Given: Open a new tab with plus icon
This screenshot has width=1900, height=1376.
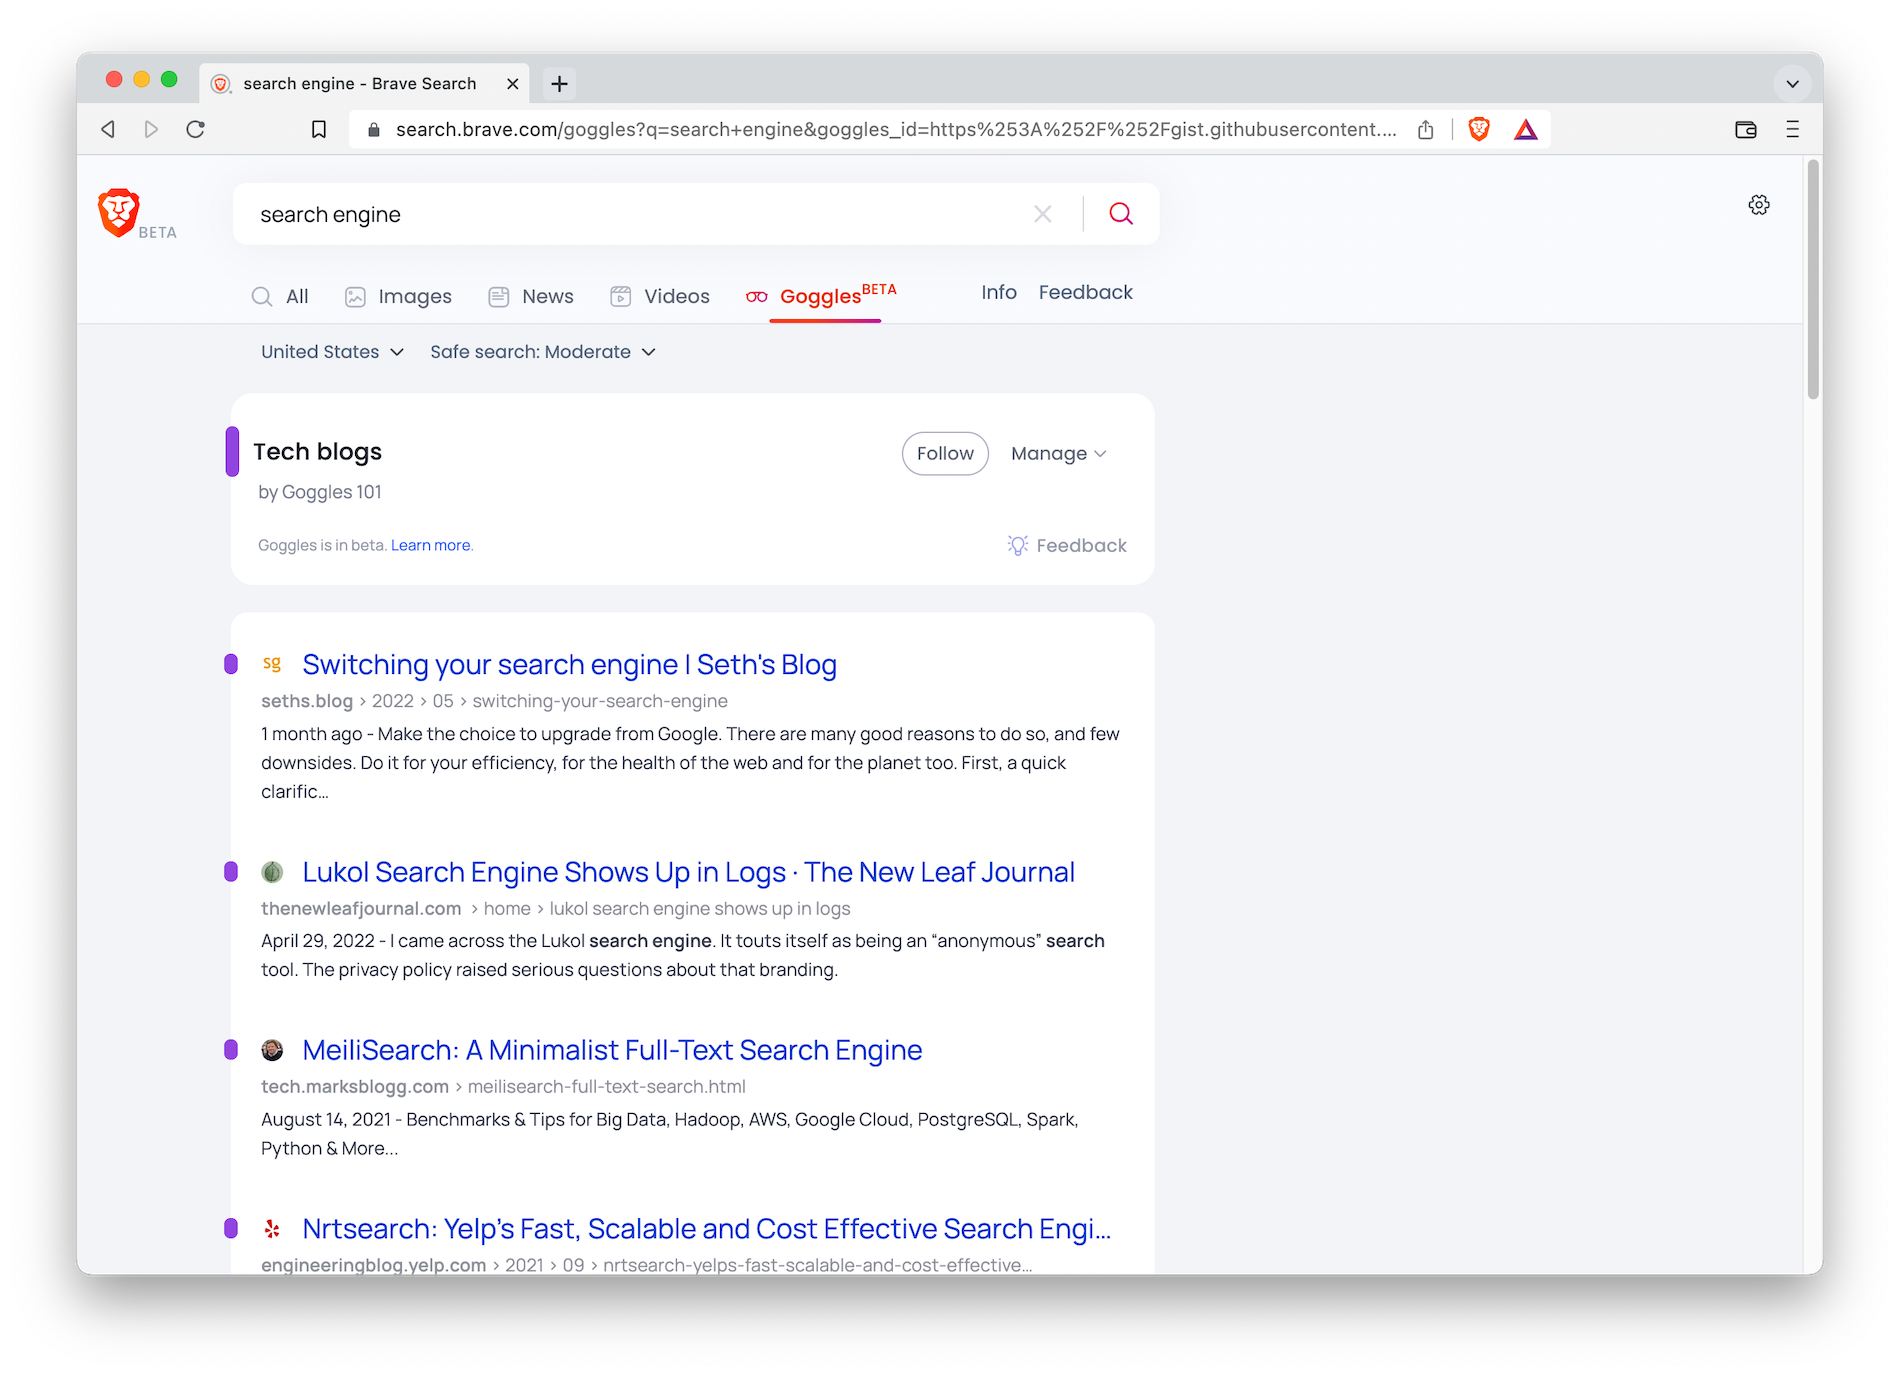Looking at the screenshot, I should pos(560,84).
